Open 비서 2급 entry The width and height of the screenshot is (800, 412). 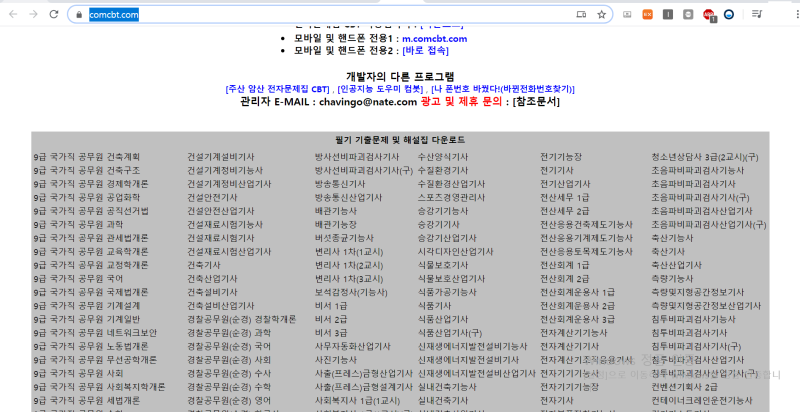point(331,319)
